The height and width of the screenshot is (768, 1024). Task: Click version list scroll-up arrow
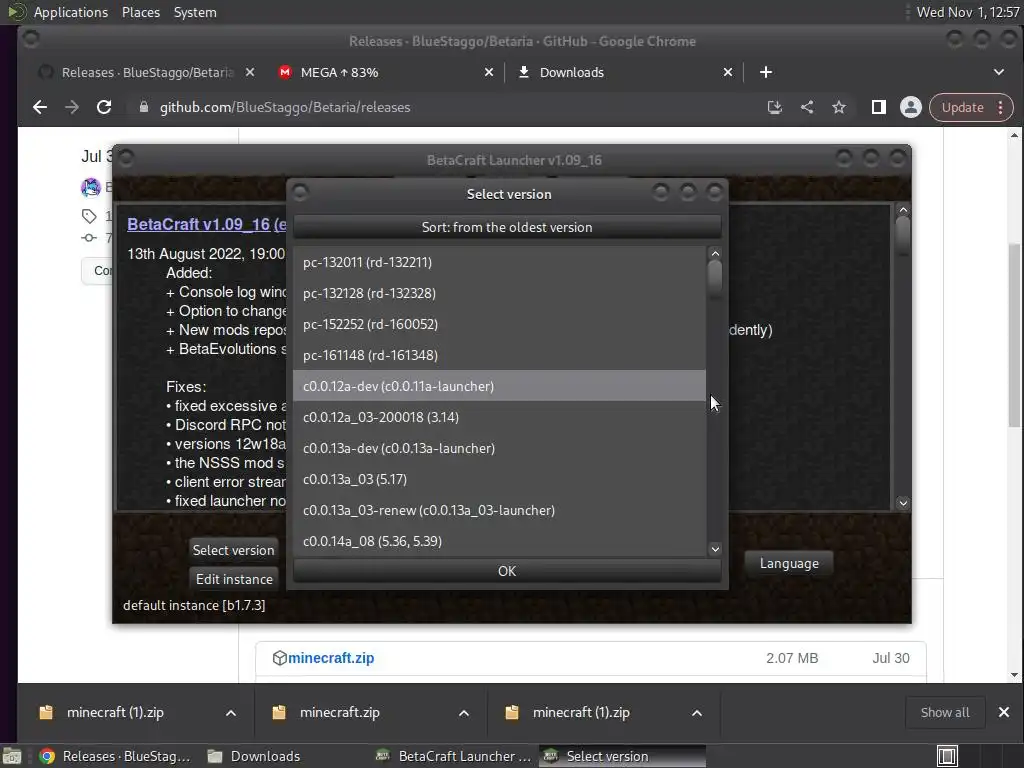(x=715, y=253)
